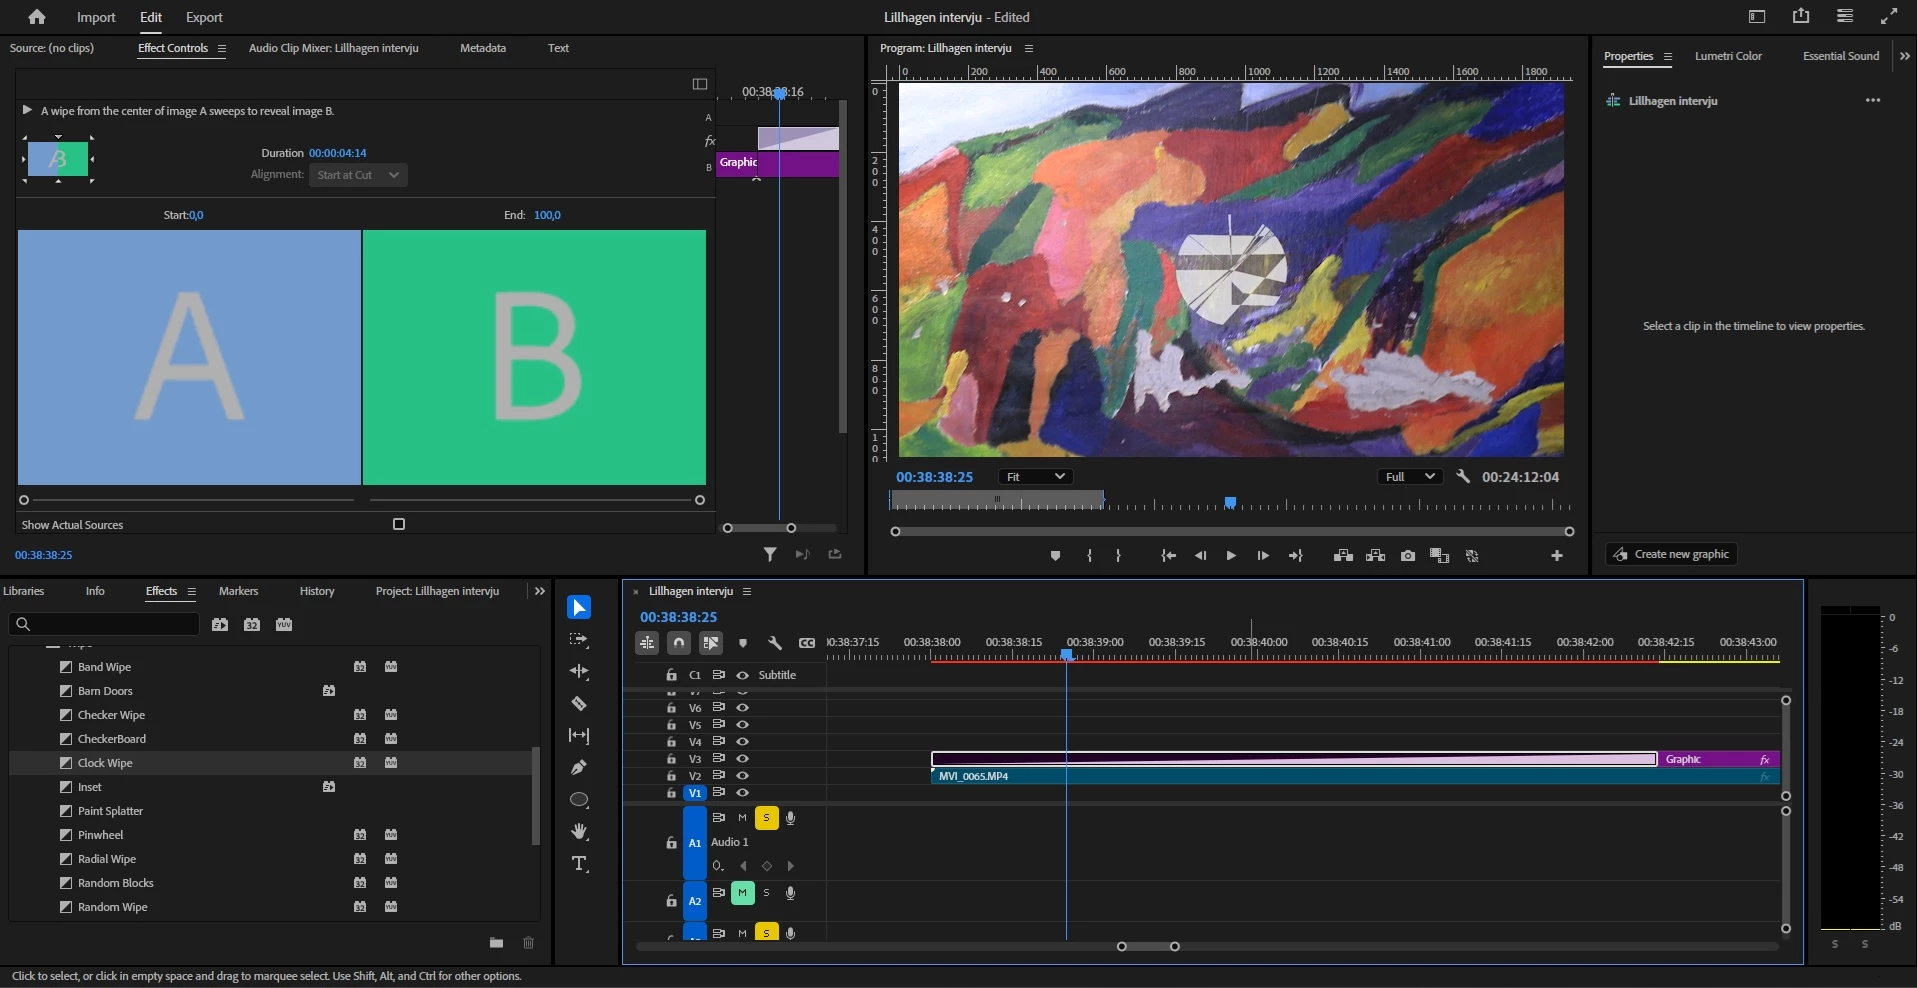Select the Selection tool arrow

click(579, 607)
